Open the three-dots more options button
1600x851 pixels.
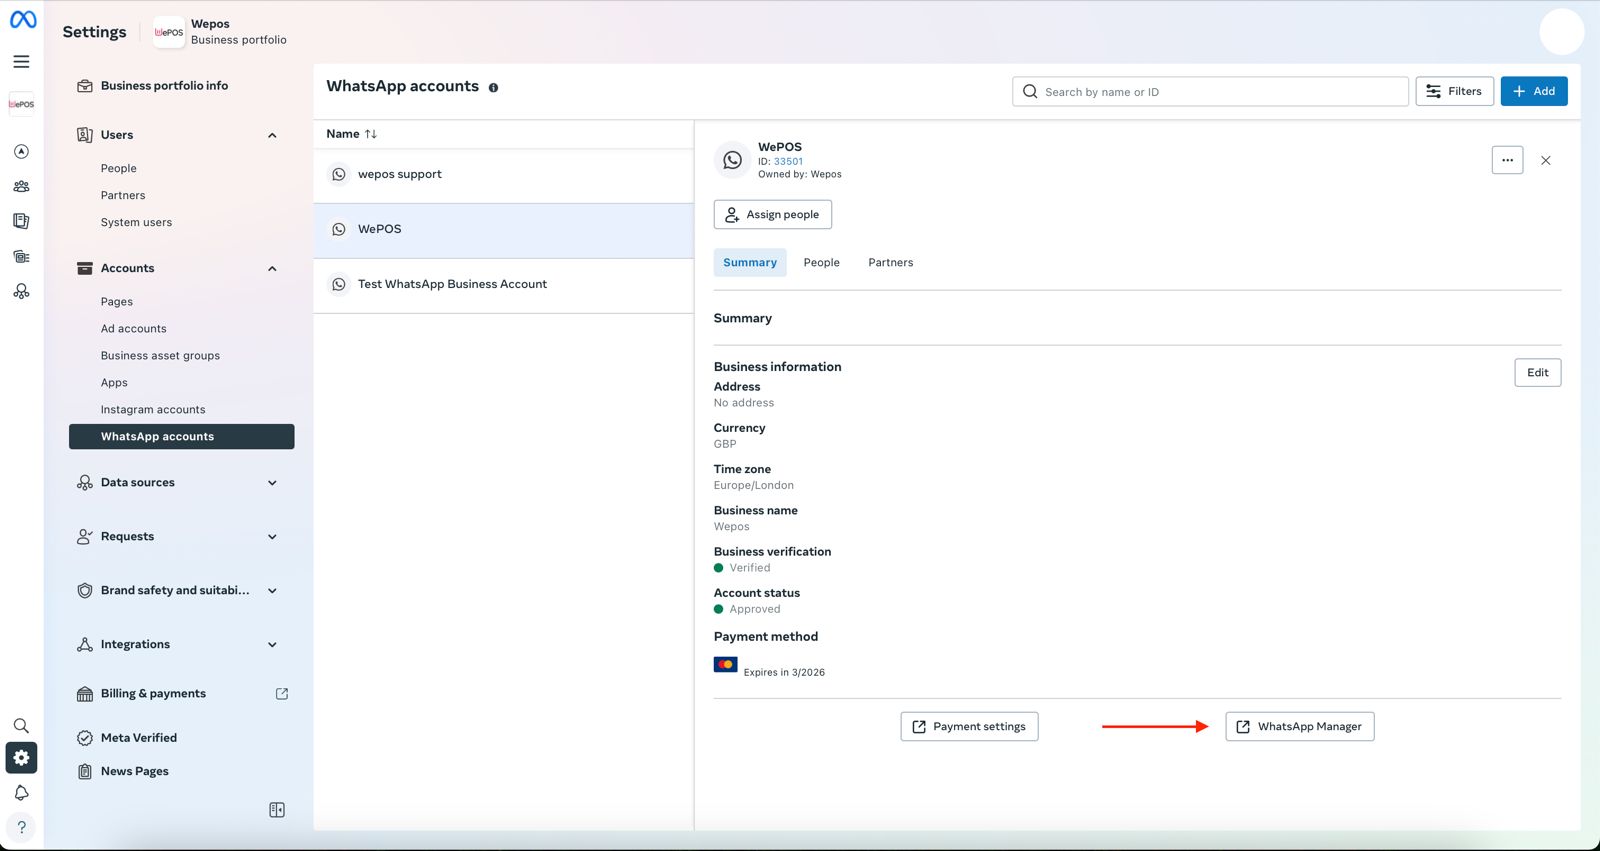[1507, 160]
